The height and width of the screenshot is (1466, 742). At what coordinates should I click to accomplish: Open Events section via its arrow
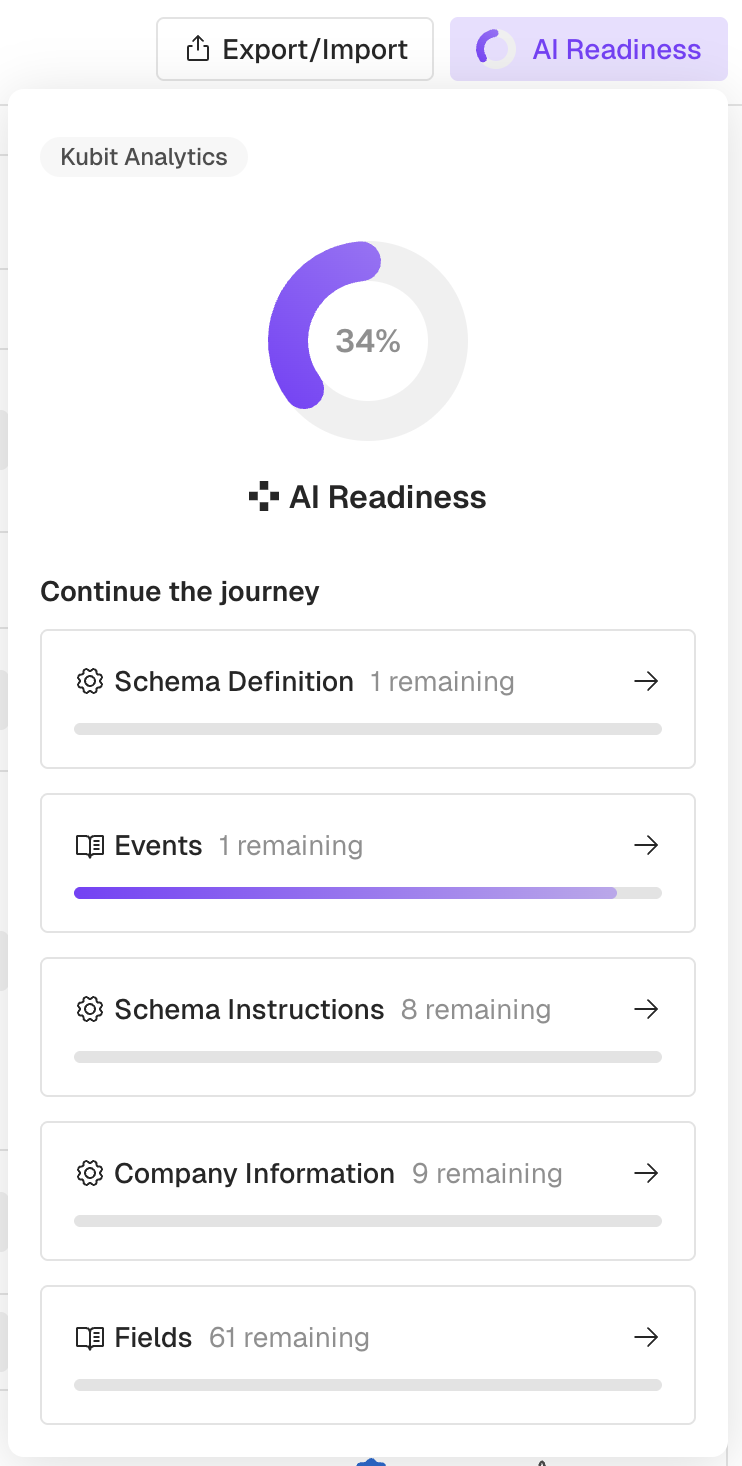pyautogui.click(x=646, y=846)
